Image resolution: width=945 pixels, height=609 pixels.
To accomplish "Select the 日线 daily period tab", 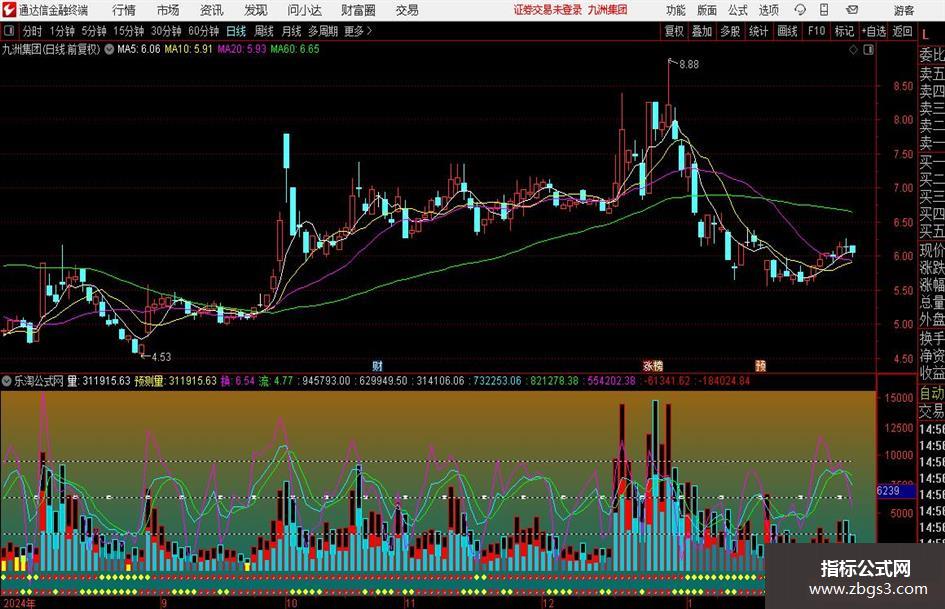I will point(236,31).
